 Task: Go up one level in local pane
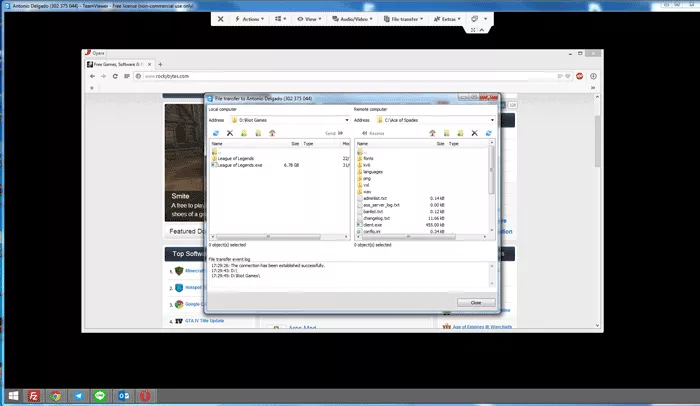pyautogui.click(x=272, y=133)
